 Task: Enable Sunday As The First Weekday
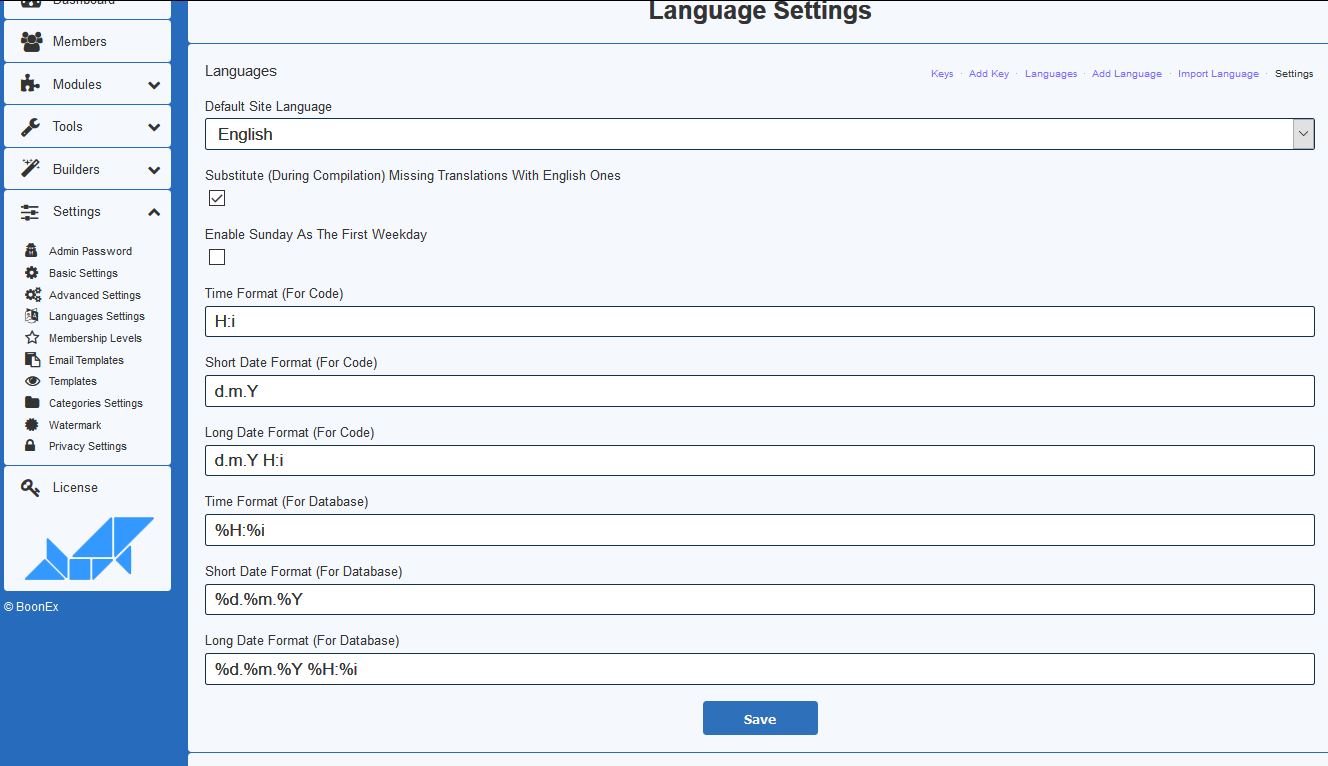click(217, 257)
